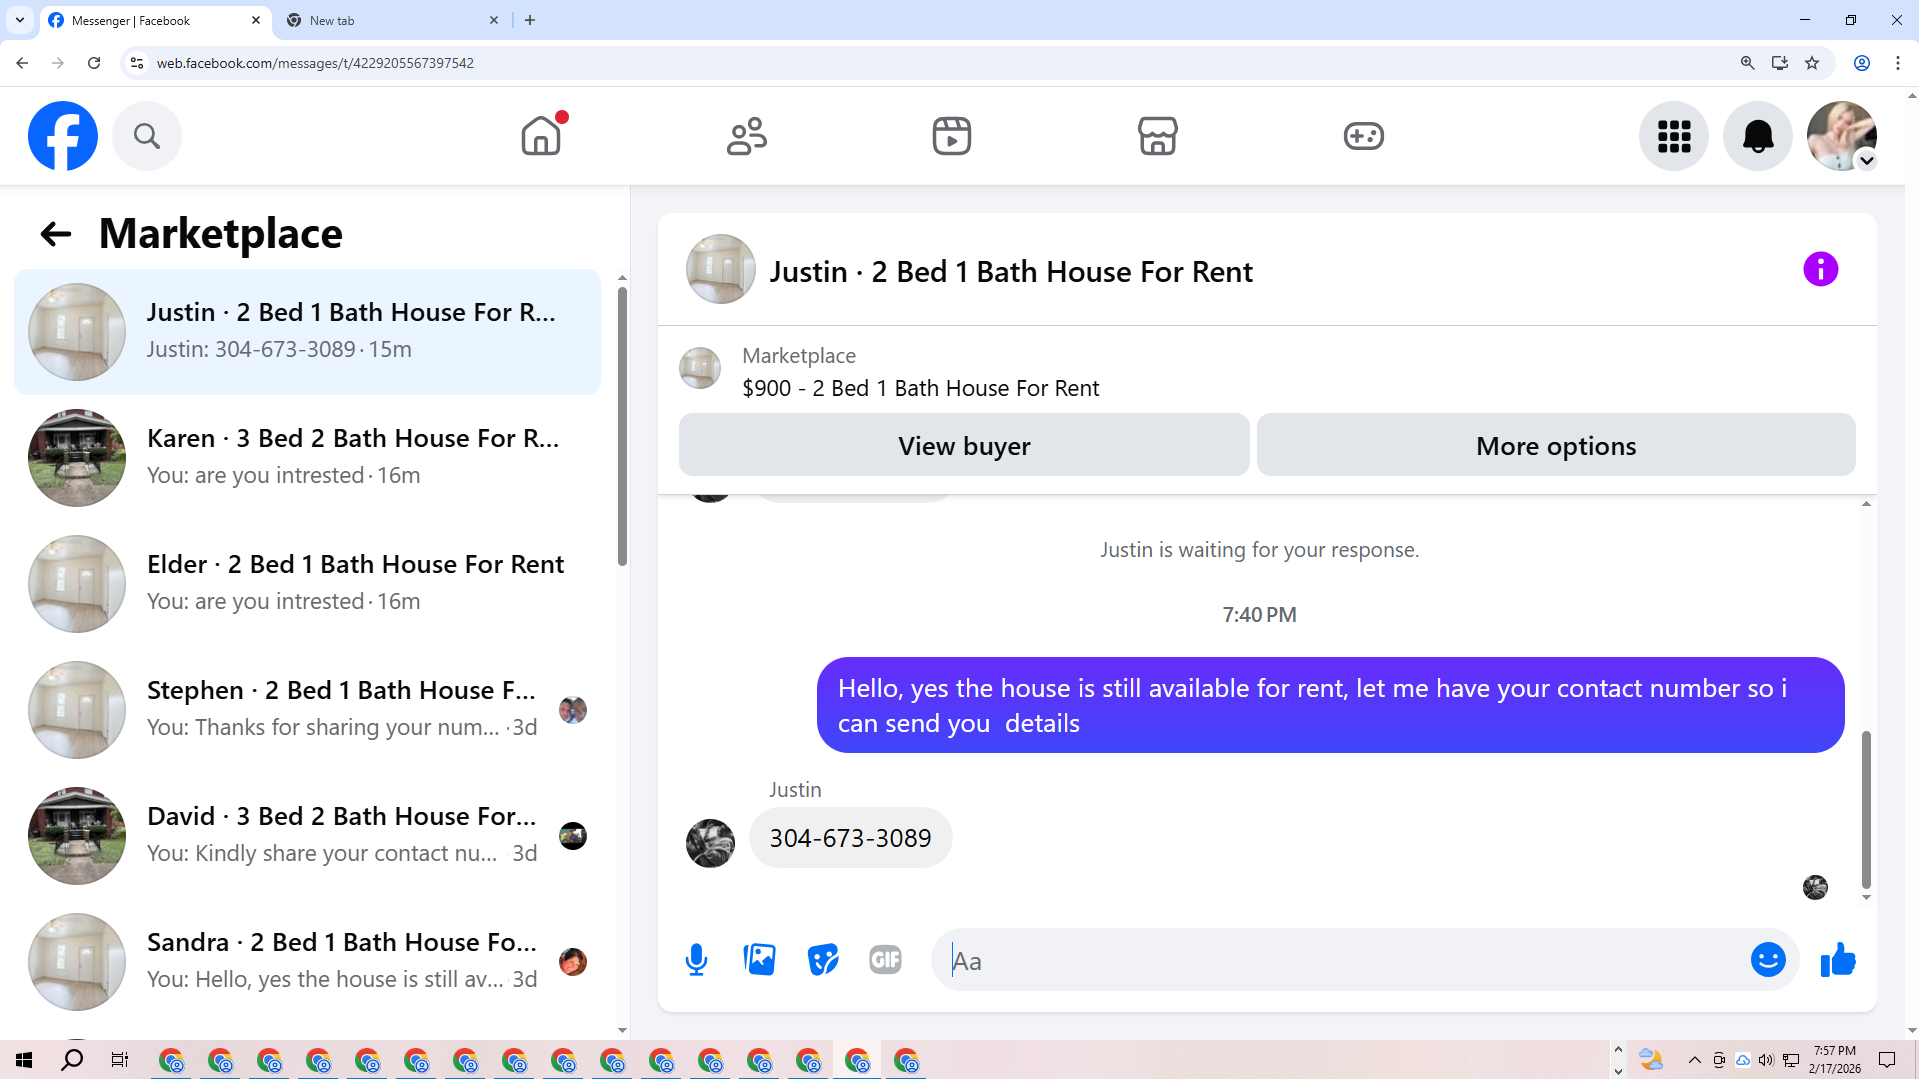The width and height of the screenshot is (1919, 1079).
Task: Select the Justin 2 Bed 1 Bath chat
Action: point(307,332)
